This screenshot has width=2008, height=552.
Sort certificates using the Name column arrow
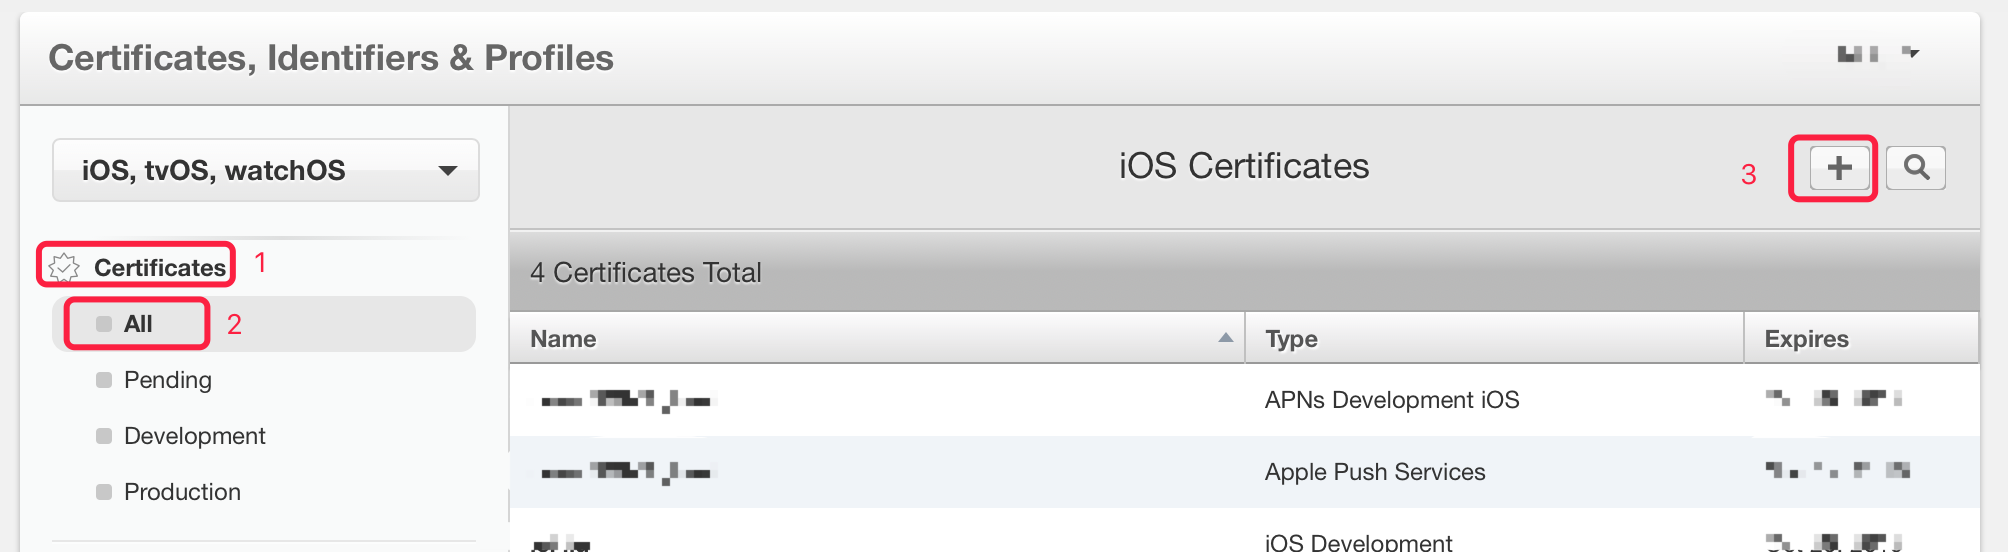pos(1225,338)
